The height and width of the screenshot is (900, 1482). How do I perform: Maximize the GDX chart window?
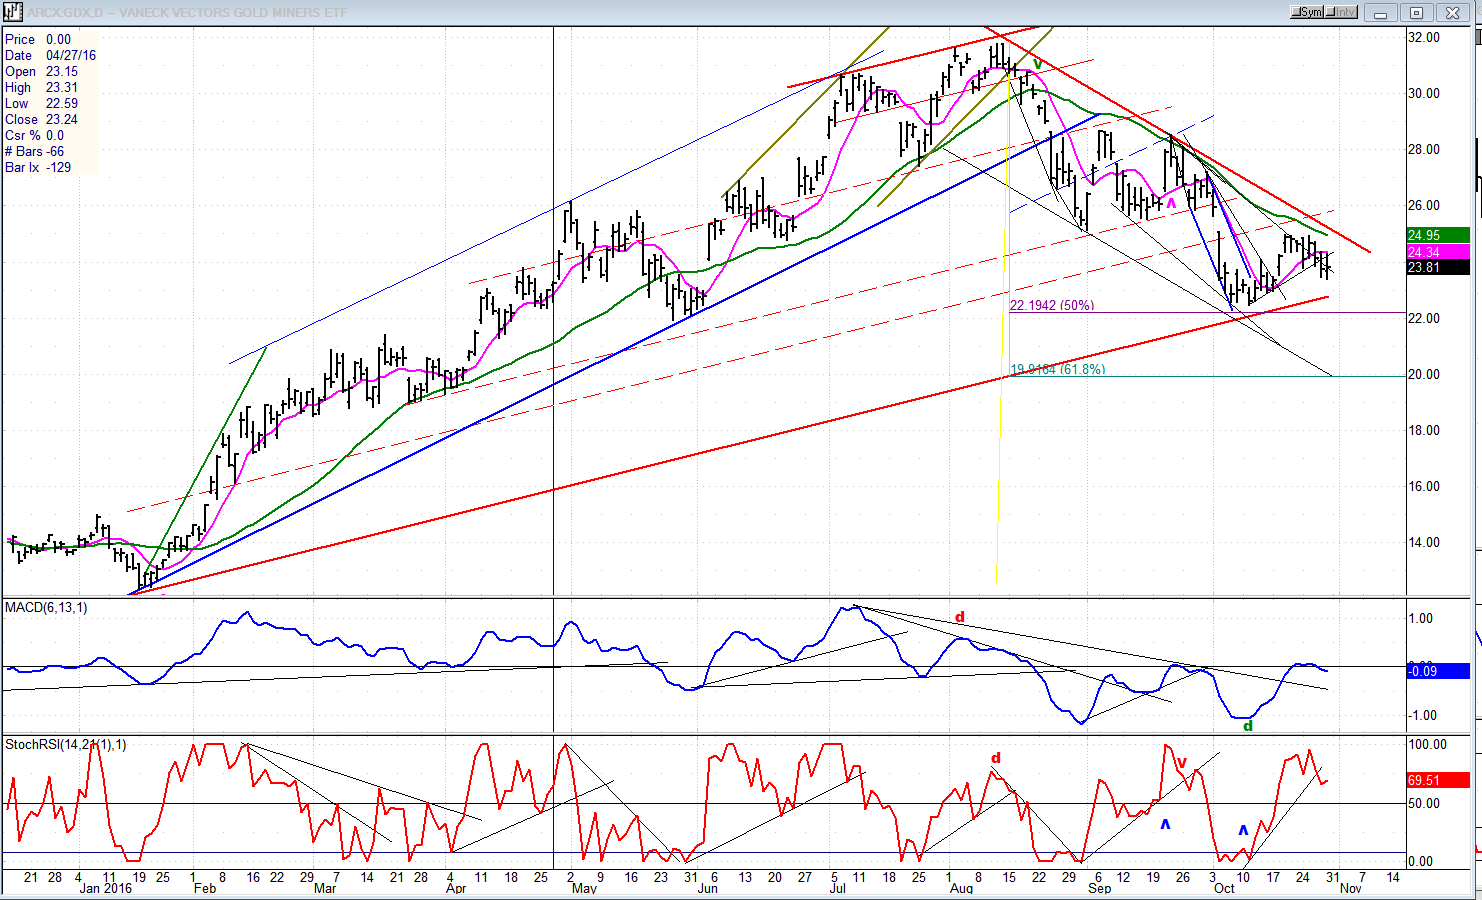point(1417,13)
